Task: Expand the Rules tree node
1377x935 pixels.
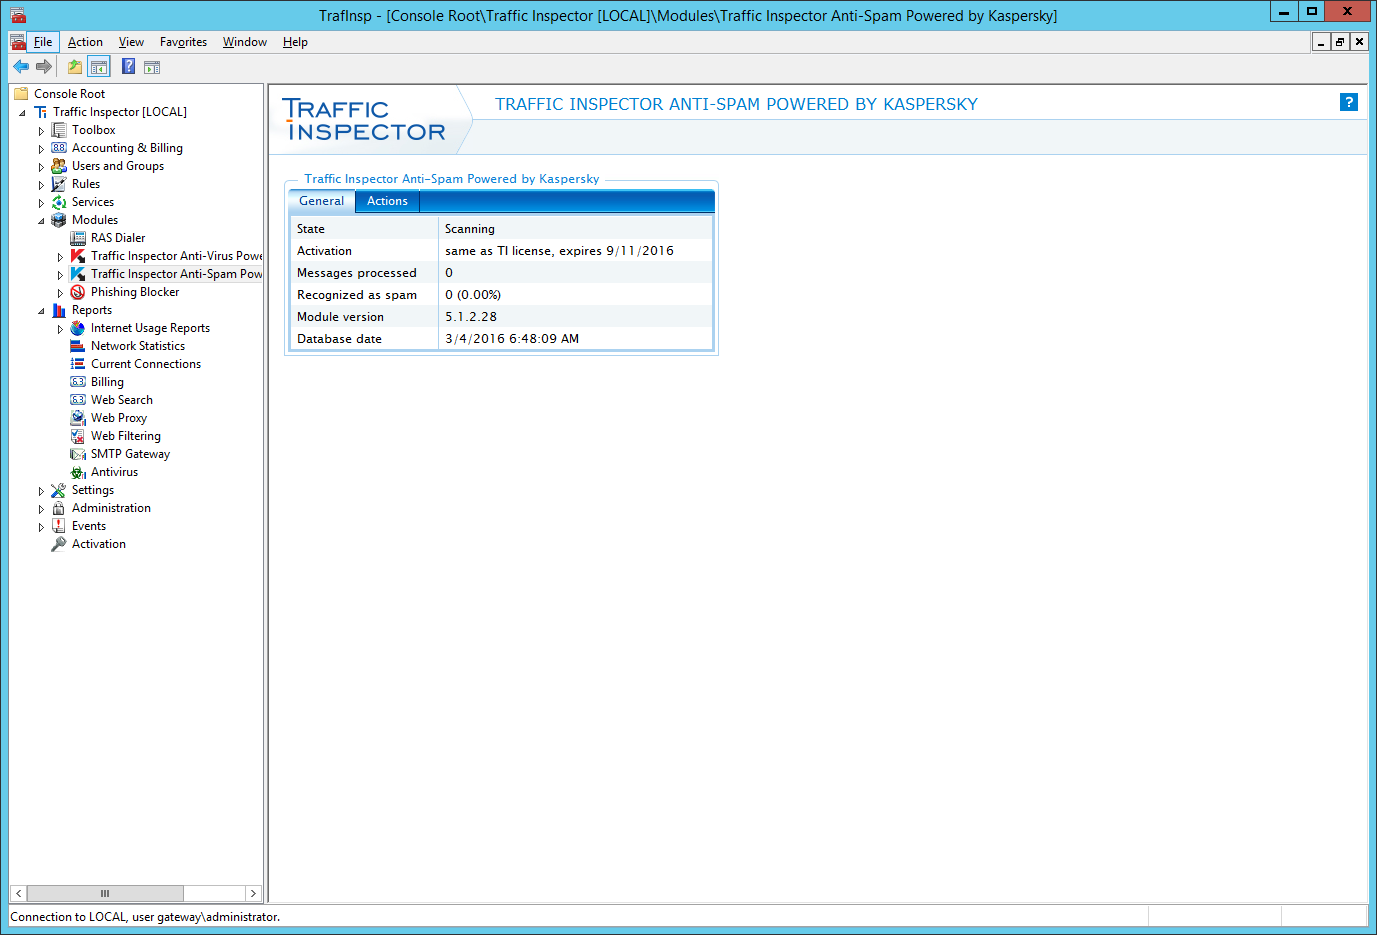Action: pos(41,185)
